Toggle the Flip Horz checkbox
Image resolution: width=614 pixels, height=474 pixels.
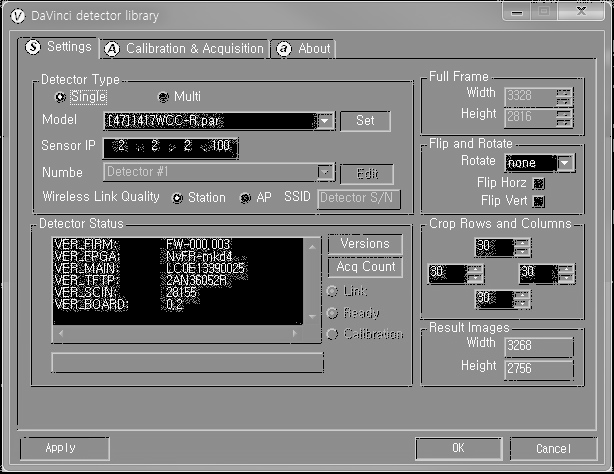point(539,183)
